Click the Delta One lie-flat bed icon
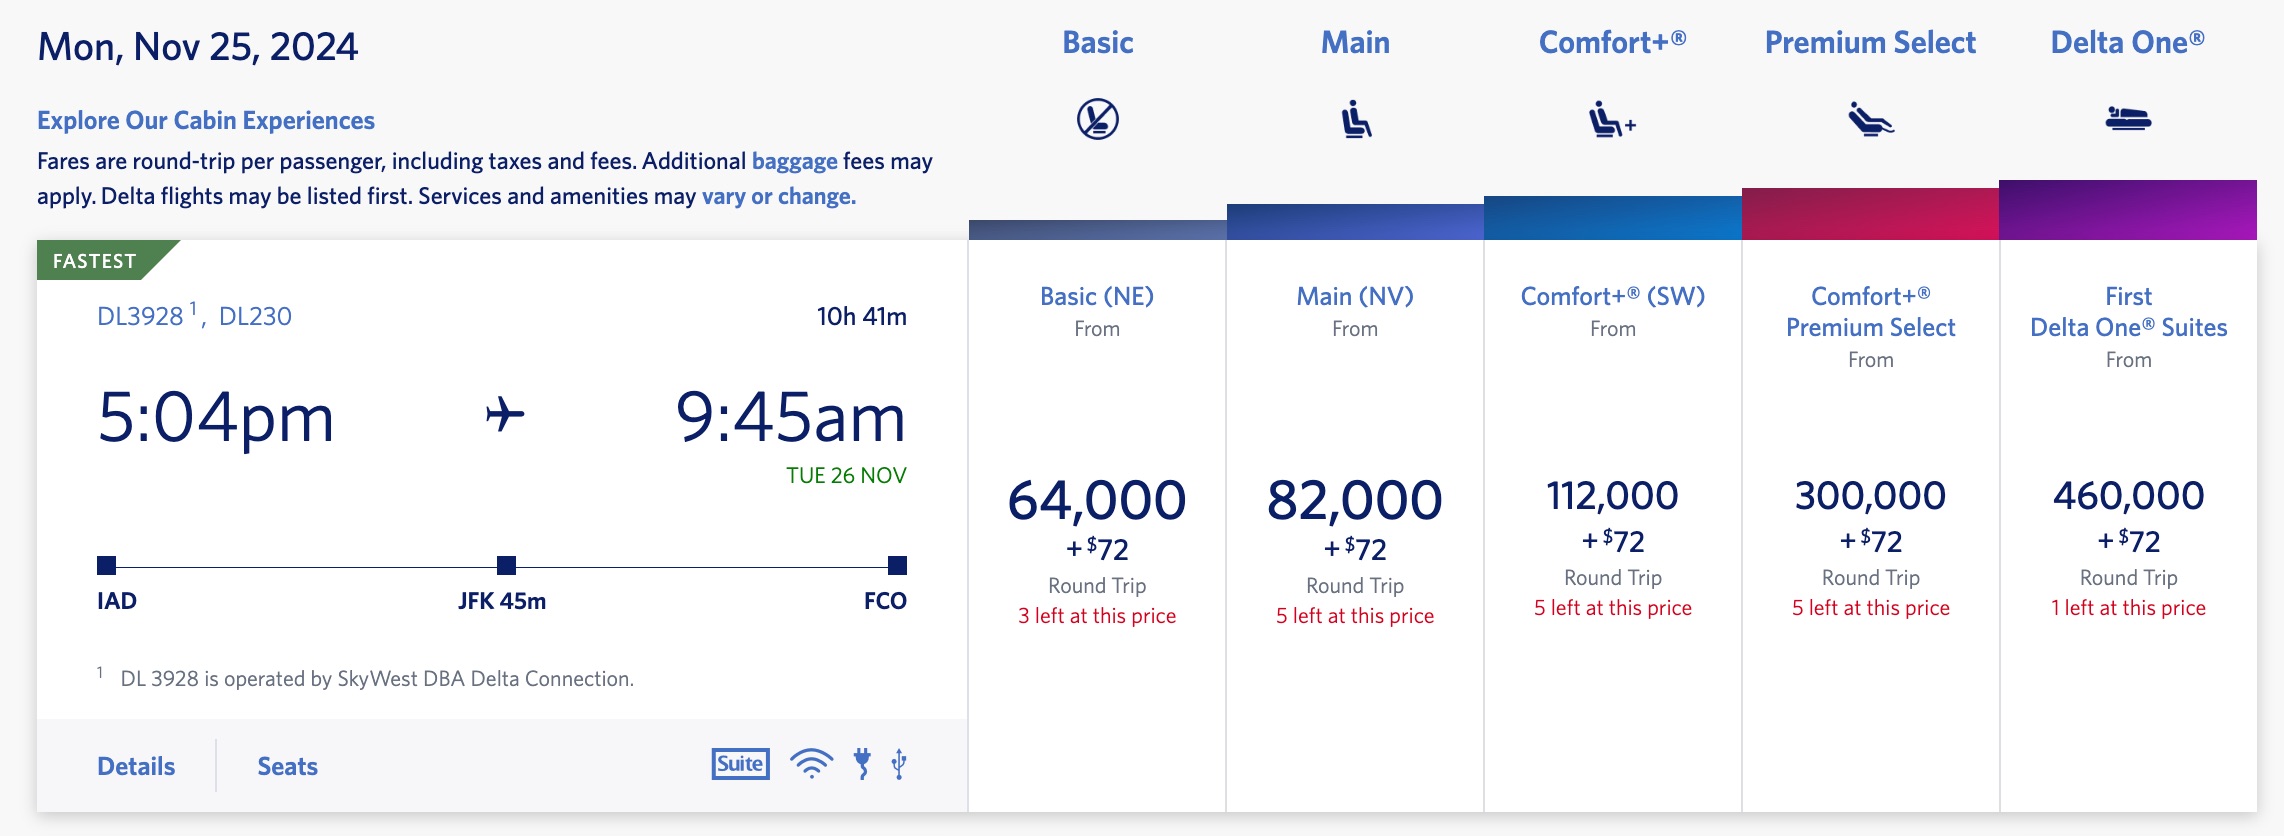The height and width of the screenshot is (836, 2284). [2127, 119]
